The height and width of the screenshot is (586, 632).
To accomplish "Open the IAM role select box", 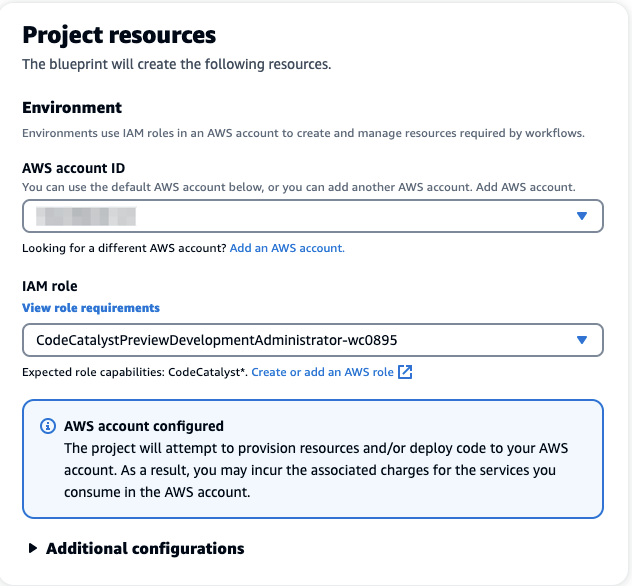I will (300, 340).
